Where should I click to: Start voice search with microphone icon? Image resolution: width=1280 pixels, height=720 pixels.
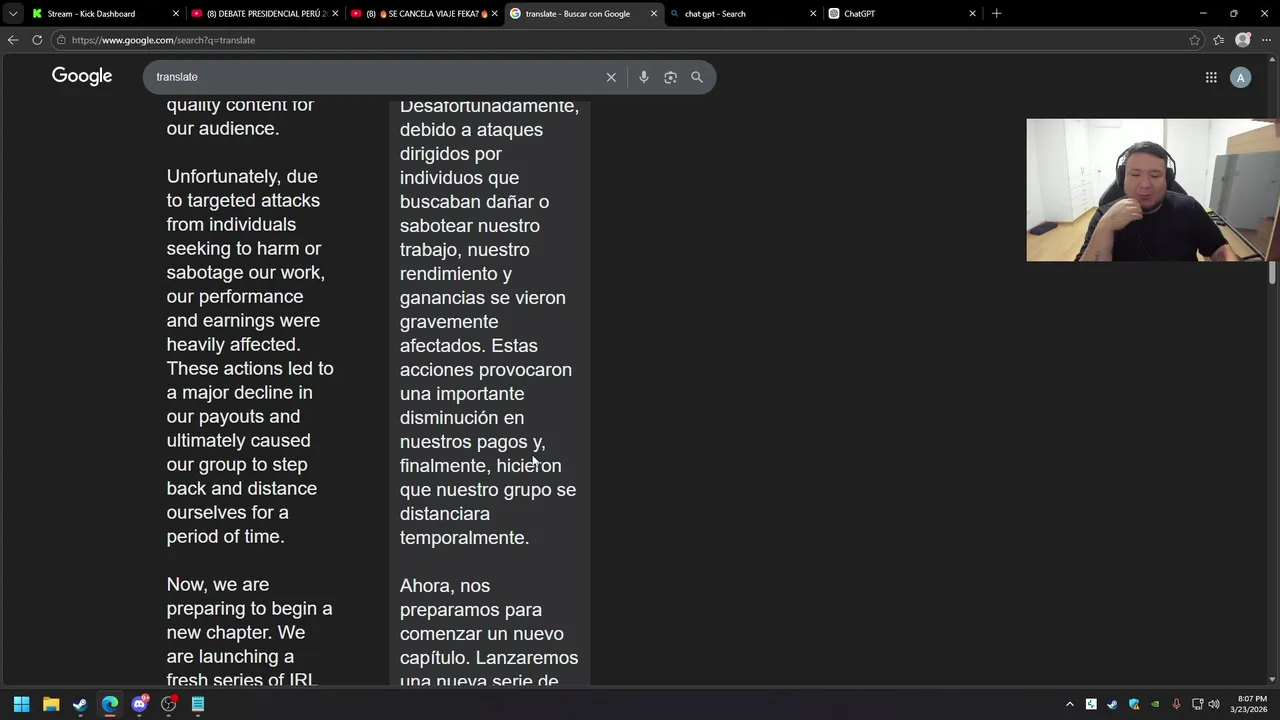[x=643, y=77]
